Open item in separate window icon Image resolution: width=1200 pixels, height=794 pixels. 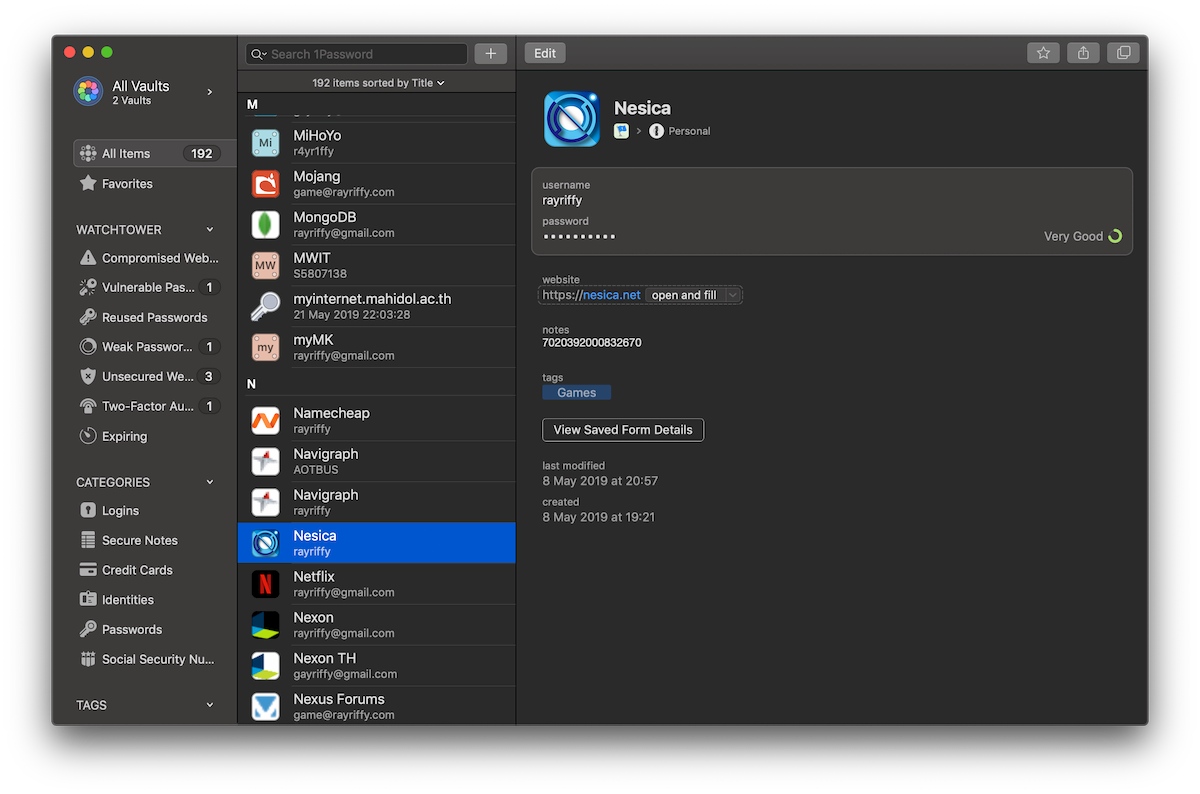tap(1123, 53)
